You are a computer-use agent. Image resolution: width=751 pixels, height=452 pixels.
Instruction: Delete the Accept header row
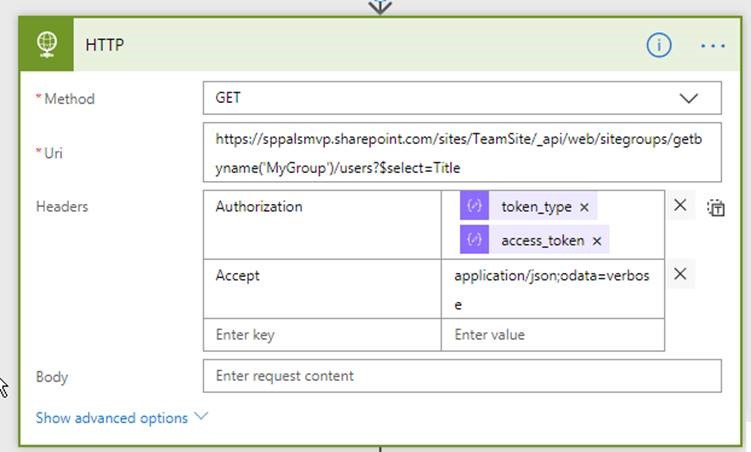coord(680,274)
